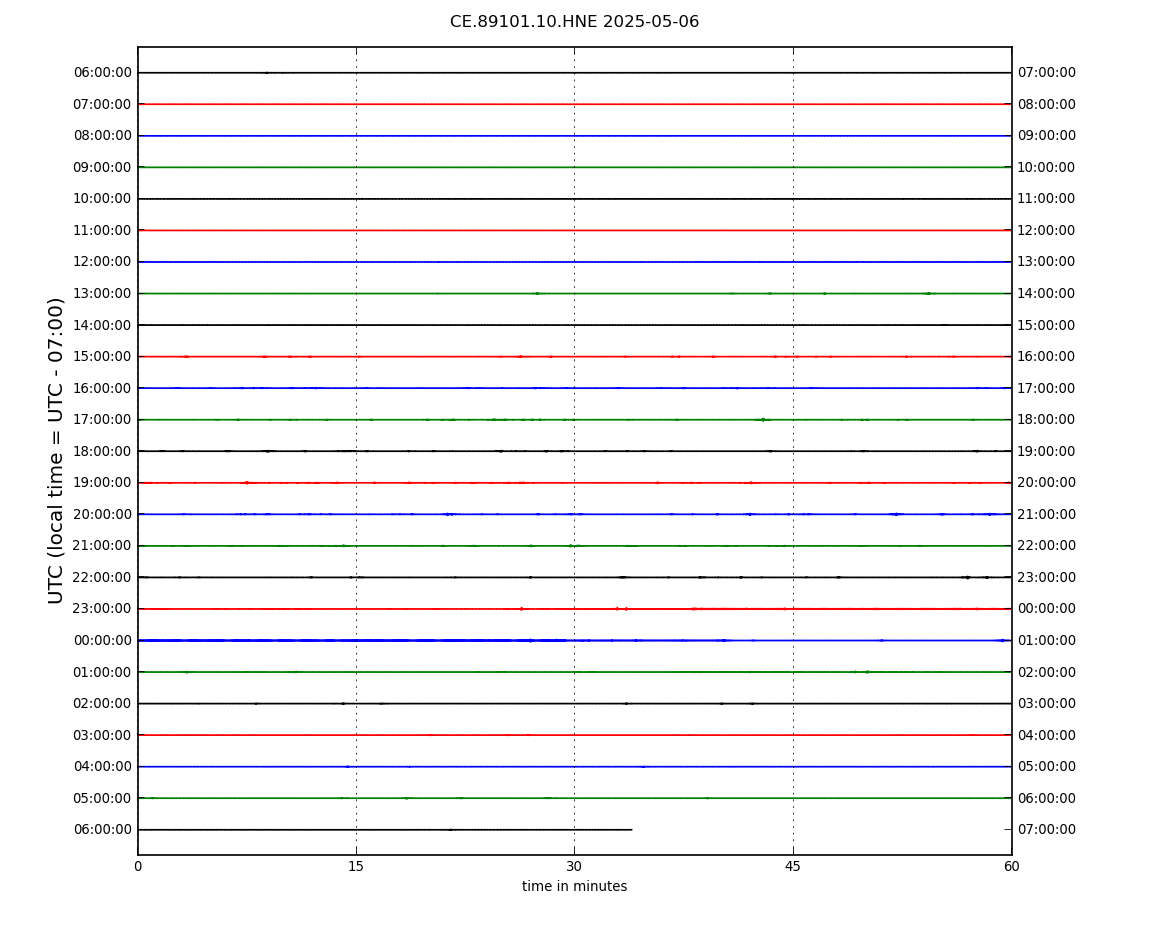Viewport: 1150px width, 950px height.
Task: Click the left 11:00:00 time label
Action: (x=102, y=230)
